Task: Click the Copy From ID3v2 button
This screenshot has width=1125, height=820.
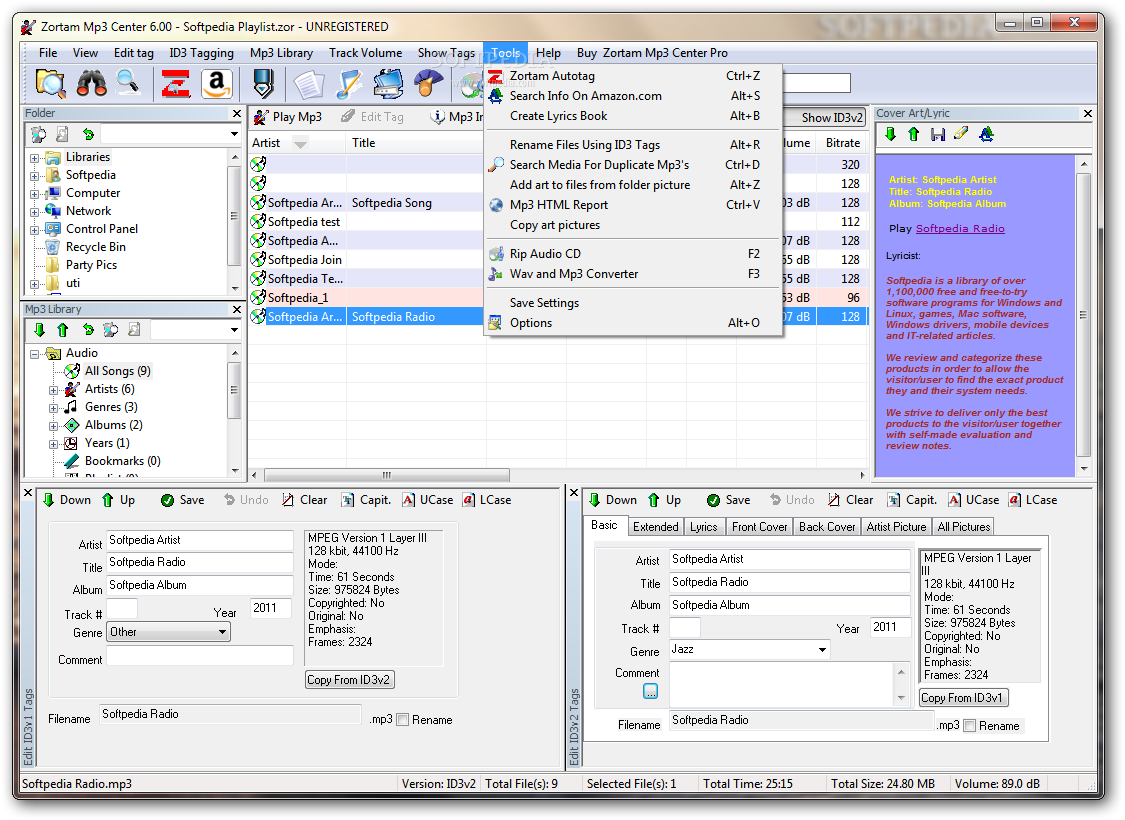Action: click(x=349, y=680)
